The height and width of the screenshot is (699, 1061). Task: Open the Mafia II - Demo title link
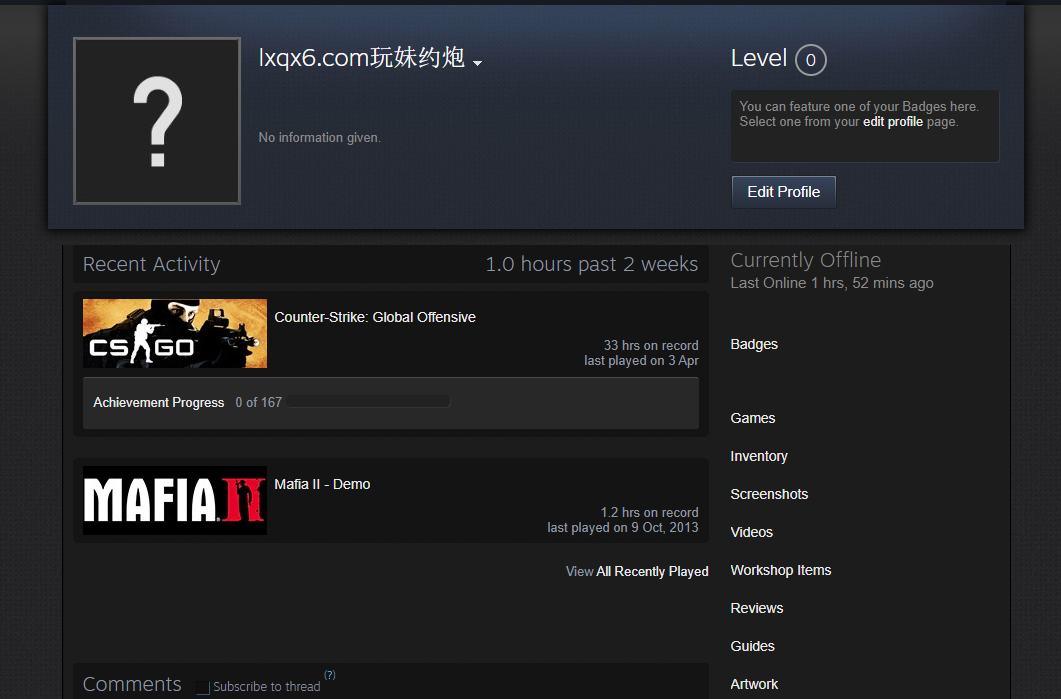pyautogui.click(x=322, y=484)
